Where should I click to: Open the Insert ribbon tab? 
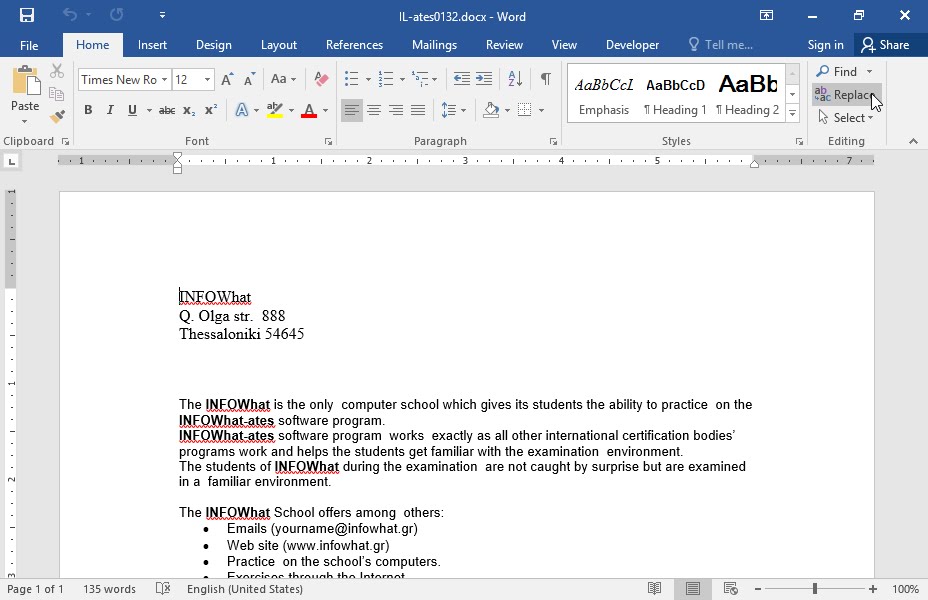tap(152, 45)
